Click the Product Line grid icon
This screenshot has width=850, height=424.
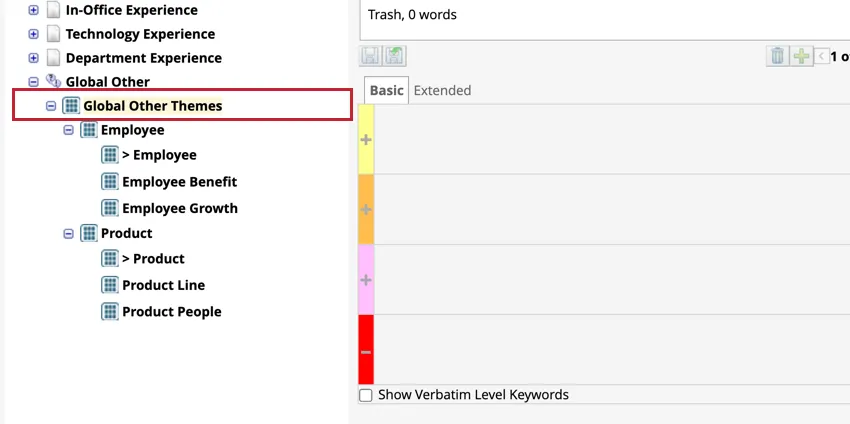[110, 285]
